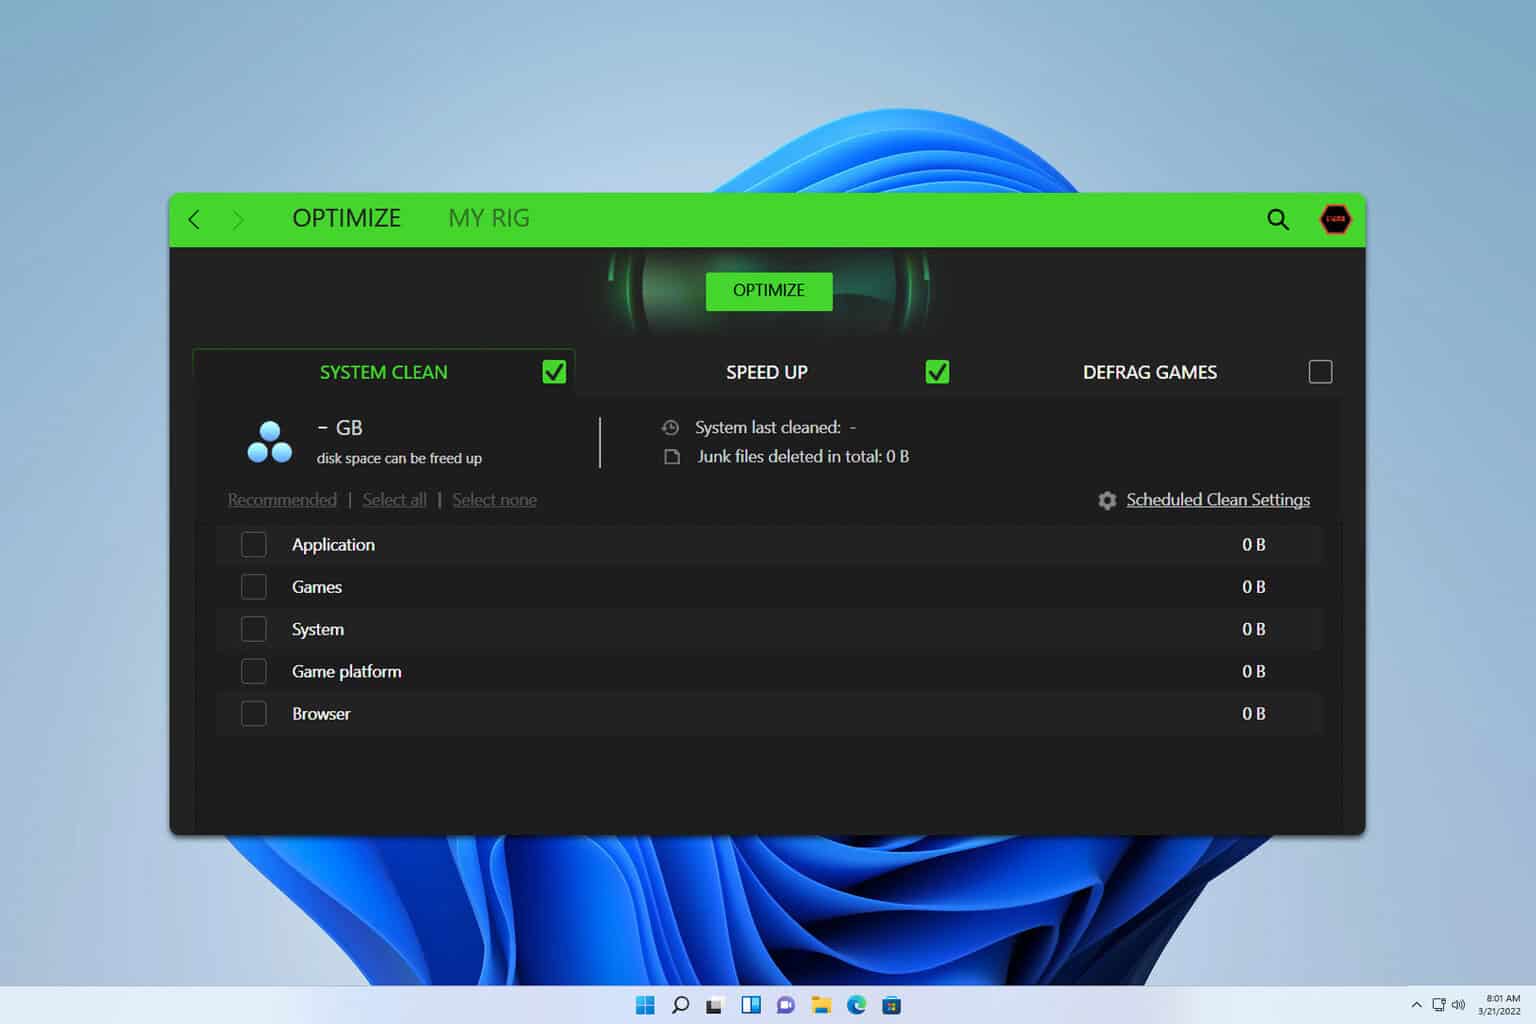Select the DEFRAG GAMES tab

click(1150, 372)
